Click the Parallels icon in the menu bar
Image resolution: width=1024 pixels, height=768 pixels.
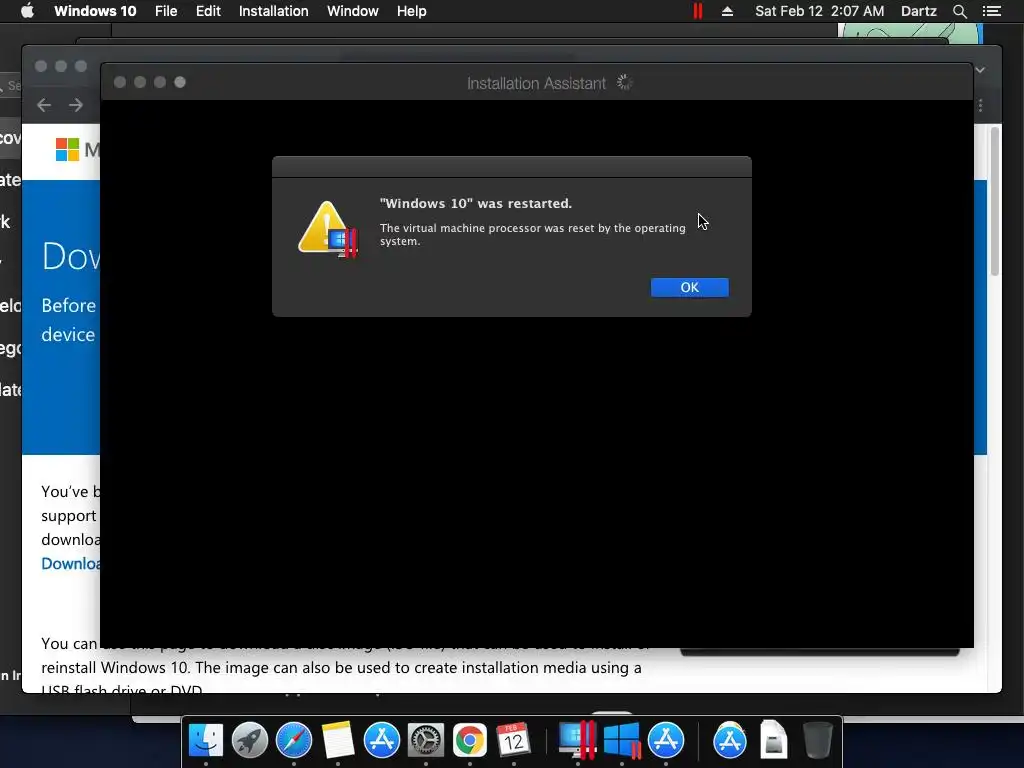pos(697,11)
